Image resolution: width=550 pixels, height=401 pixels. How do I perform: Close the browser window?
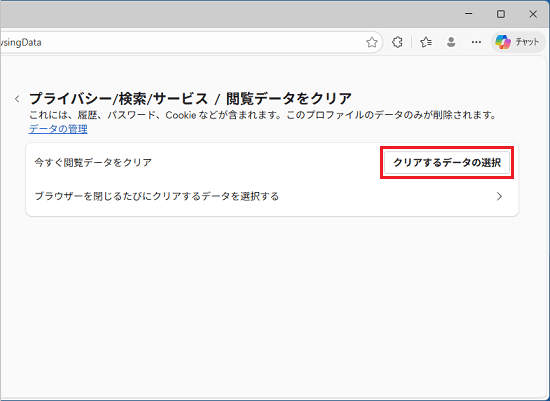click(533, 14)
